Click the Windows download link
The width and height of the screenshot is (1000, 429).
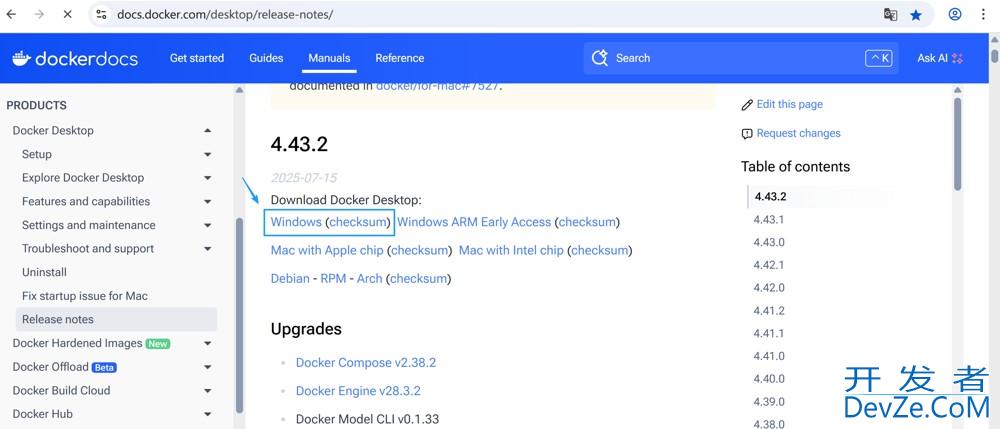point(296,222)
